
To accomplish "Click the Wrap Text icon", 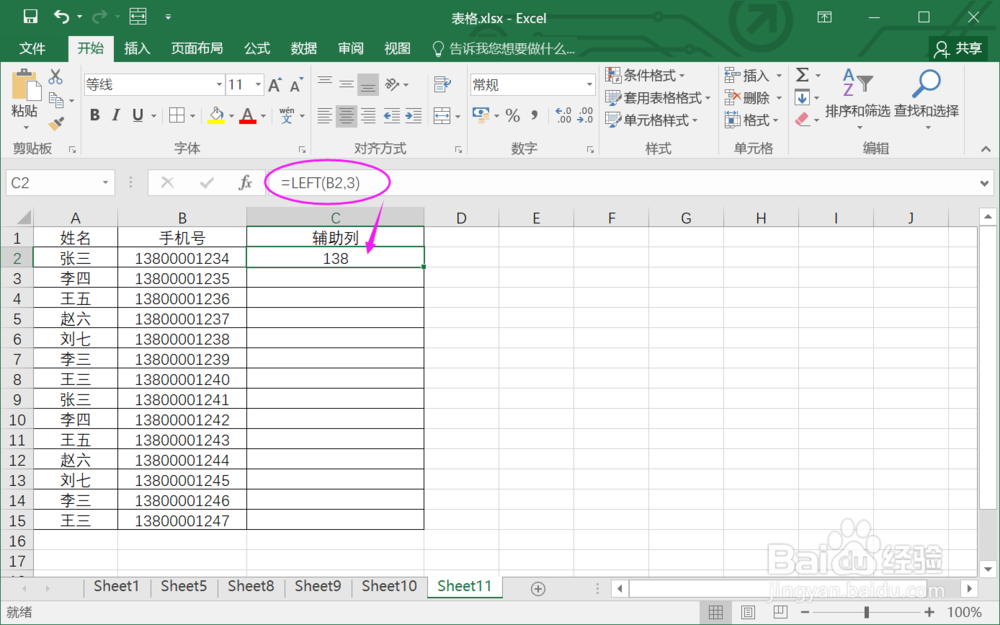I will [442, 84].
